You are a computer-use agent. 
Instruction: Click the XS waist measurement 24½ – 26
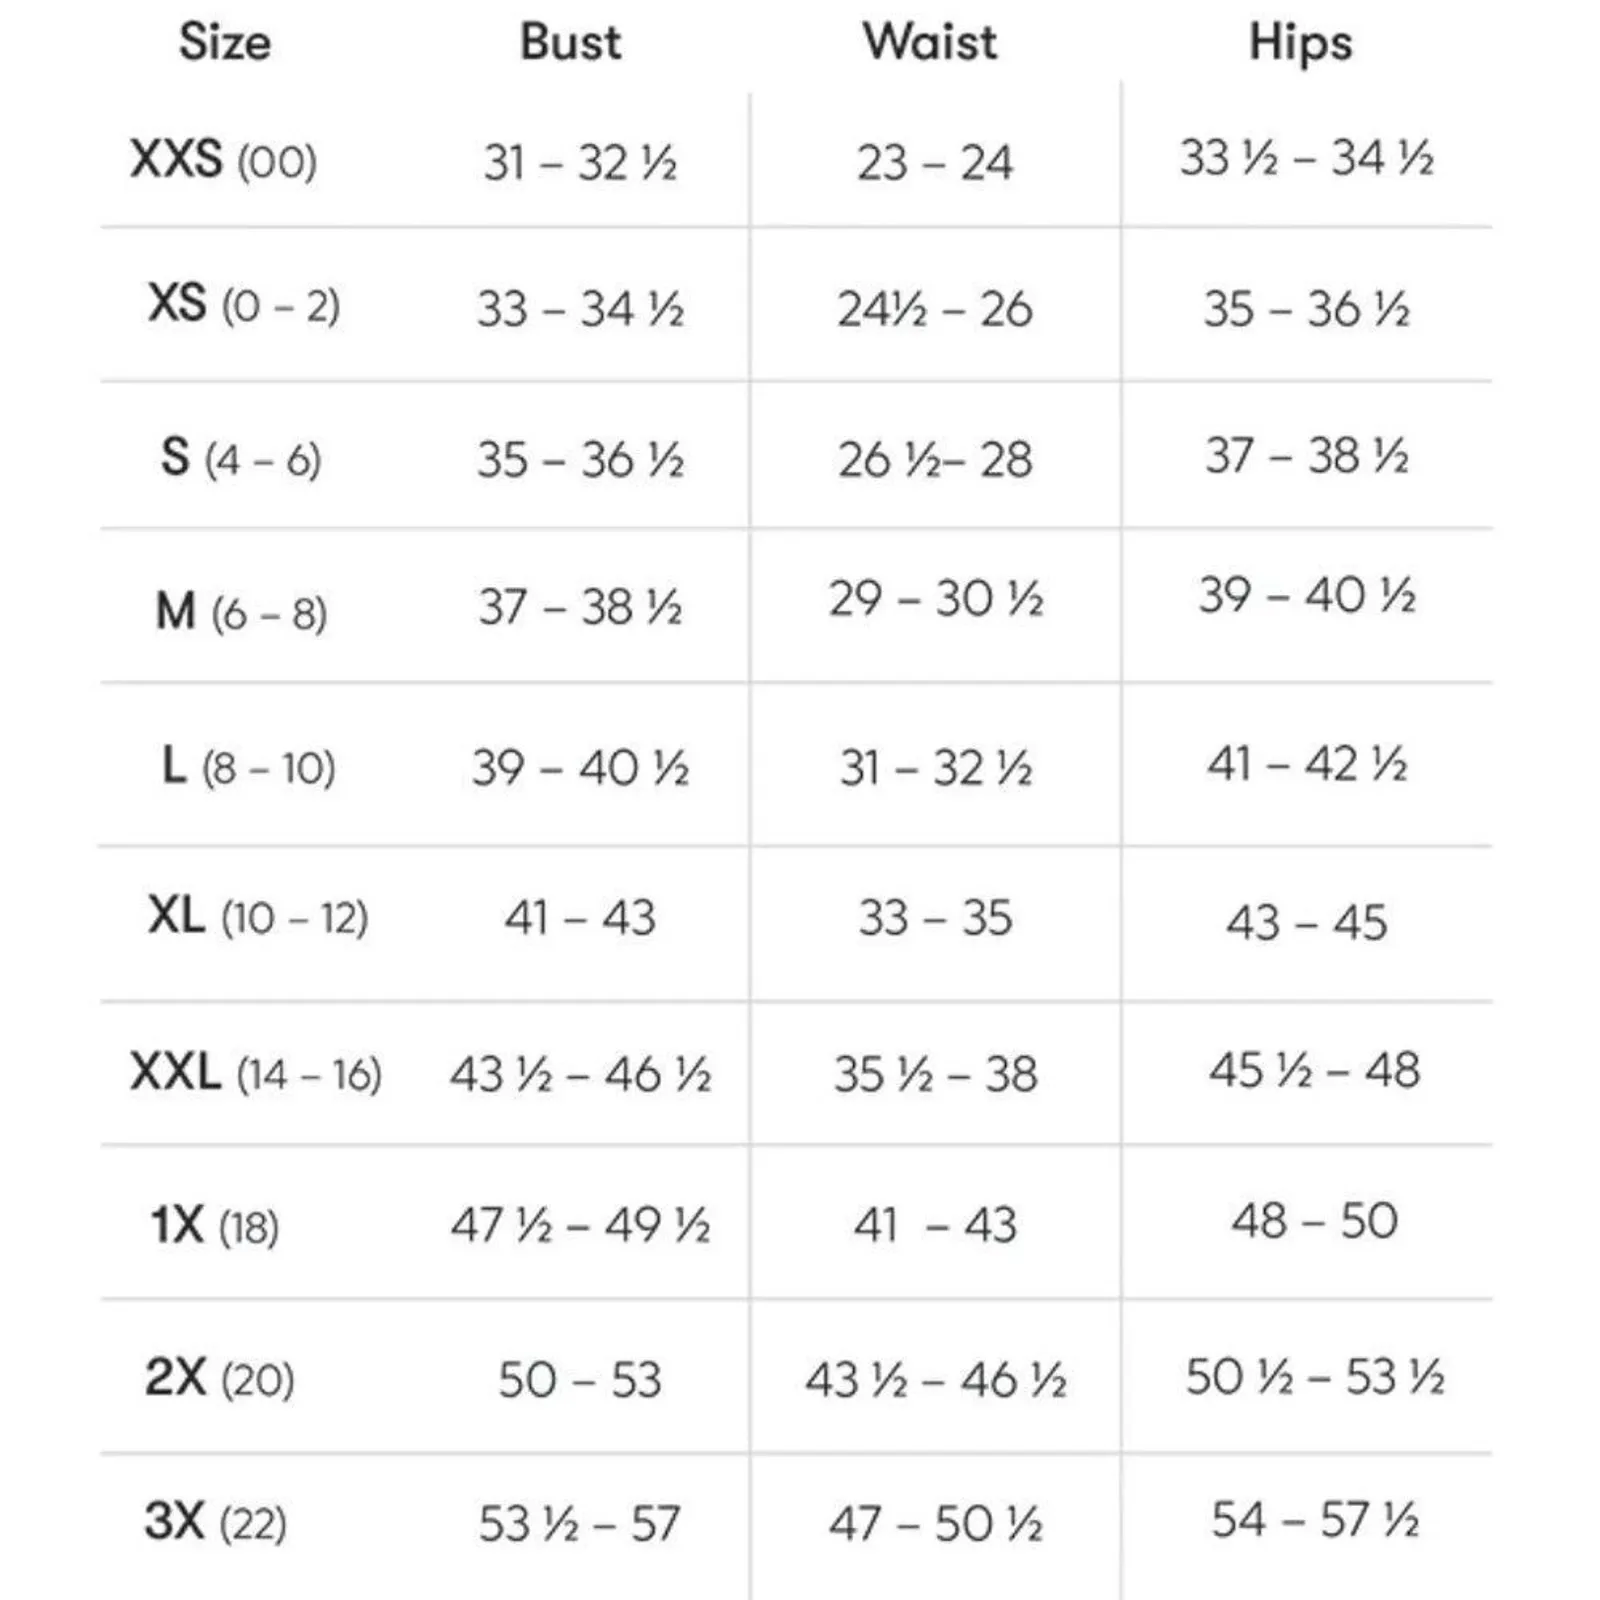coord(934,310)
